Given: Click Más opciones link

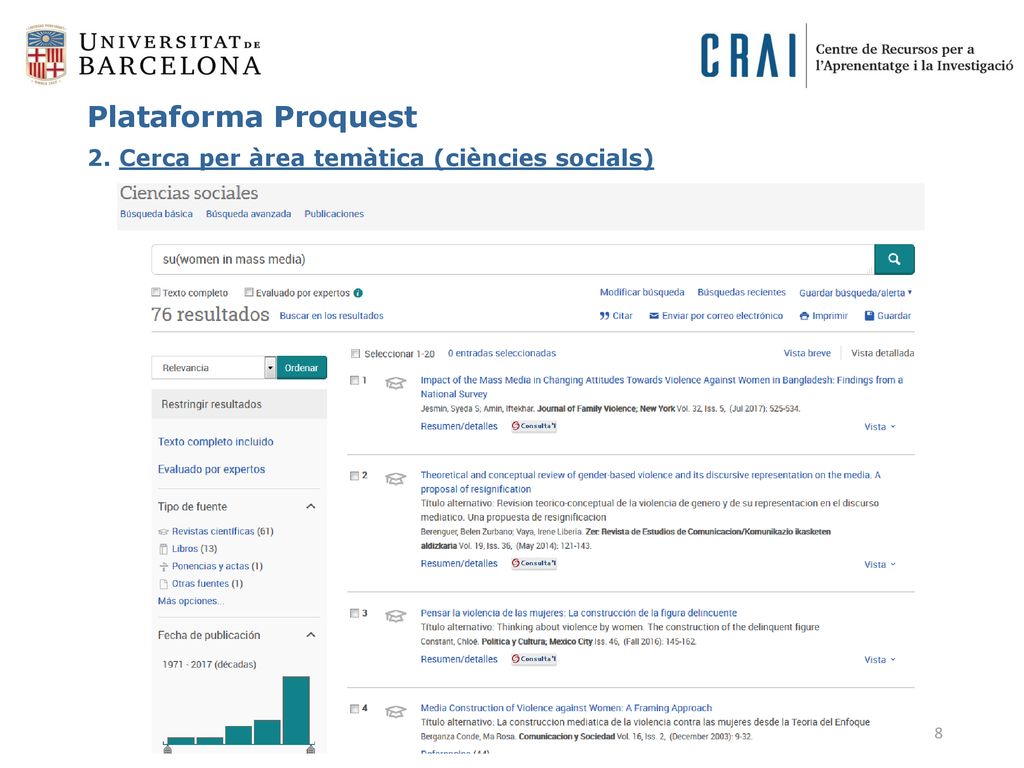Looking at the screenshot, I should click(190, 601).
